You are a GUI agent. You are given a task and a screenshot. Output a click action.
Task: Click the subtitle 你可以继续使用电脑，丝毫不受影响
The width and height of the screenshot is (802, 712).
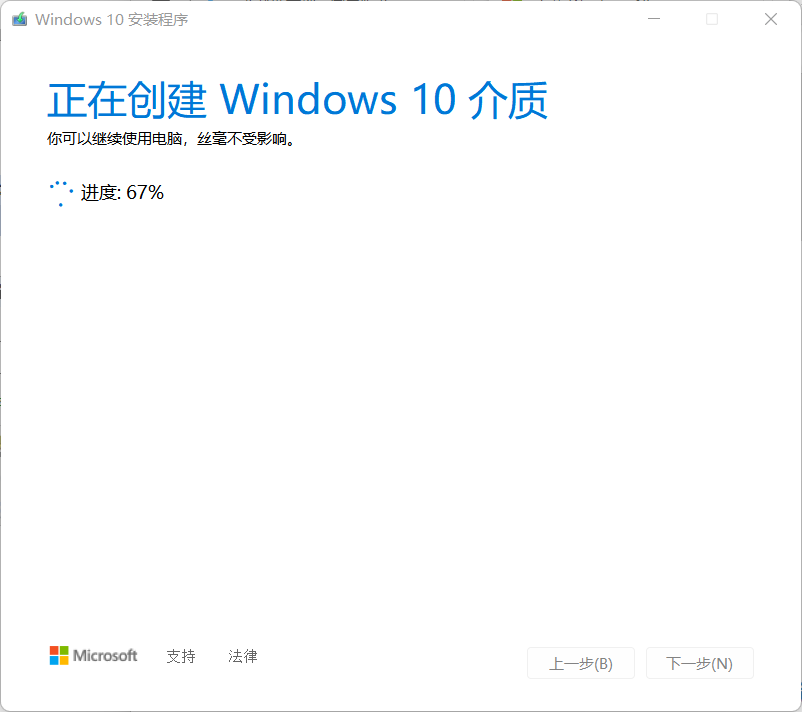pyautogui.click(x=171, y=139)
